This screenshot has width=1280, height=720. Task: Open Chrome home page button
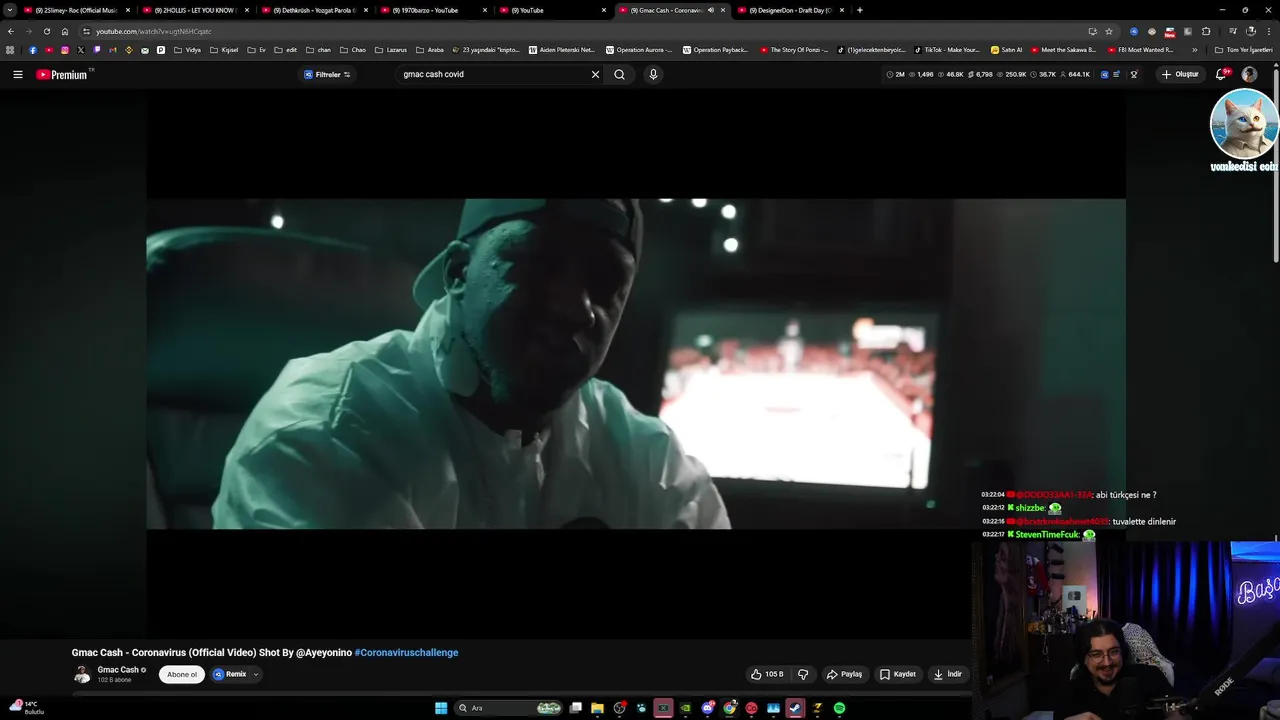pos(65,31)
